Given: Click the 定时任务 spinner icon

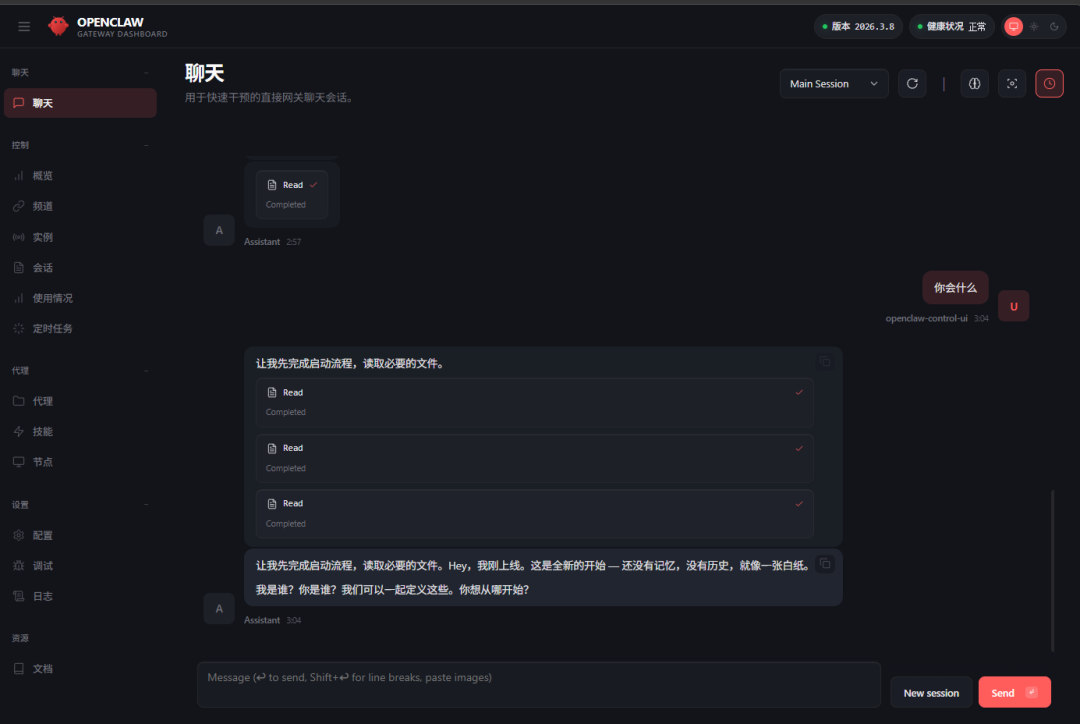Looking at the screenshot, I should 19,329.
